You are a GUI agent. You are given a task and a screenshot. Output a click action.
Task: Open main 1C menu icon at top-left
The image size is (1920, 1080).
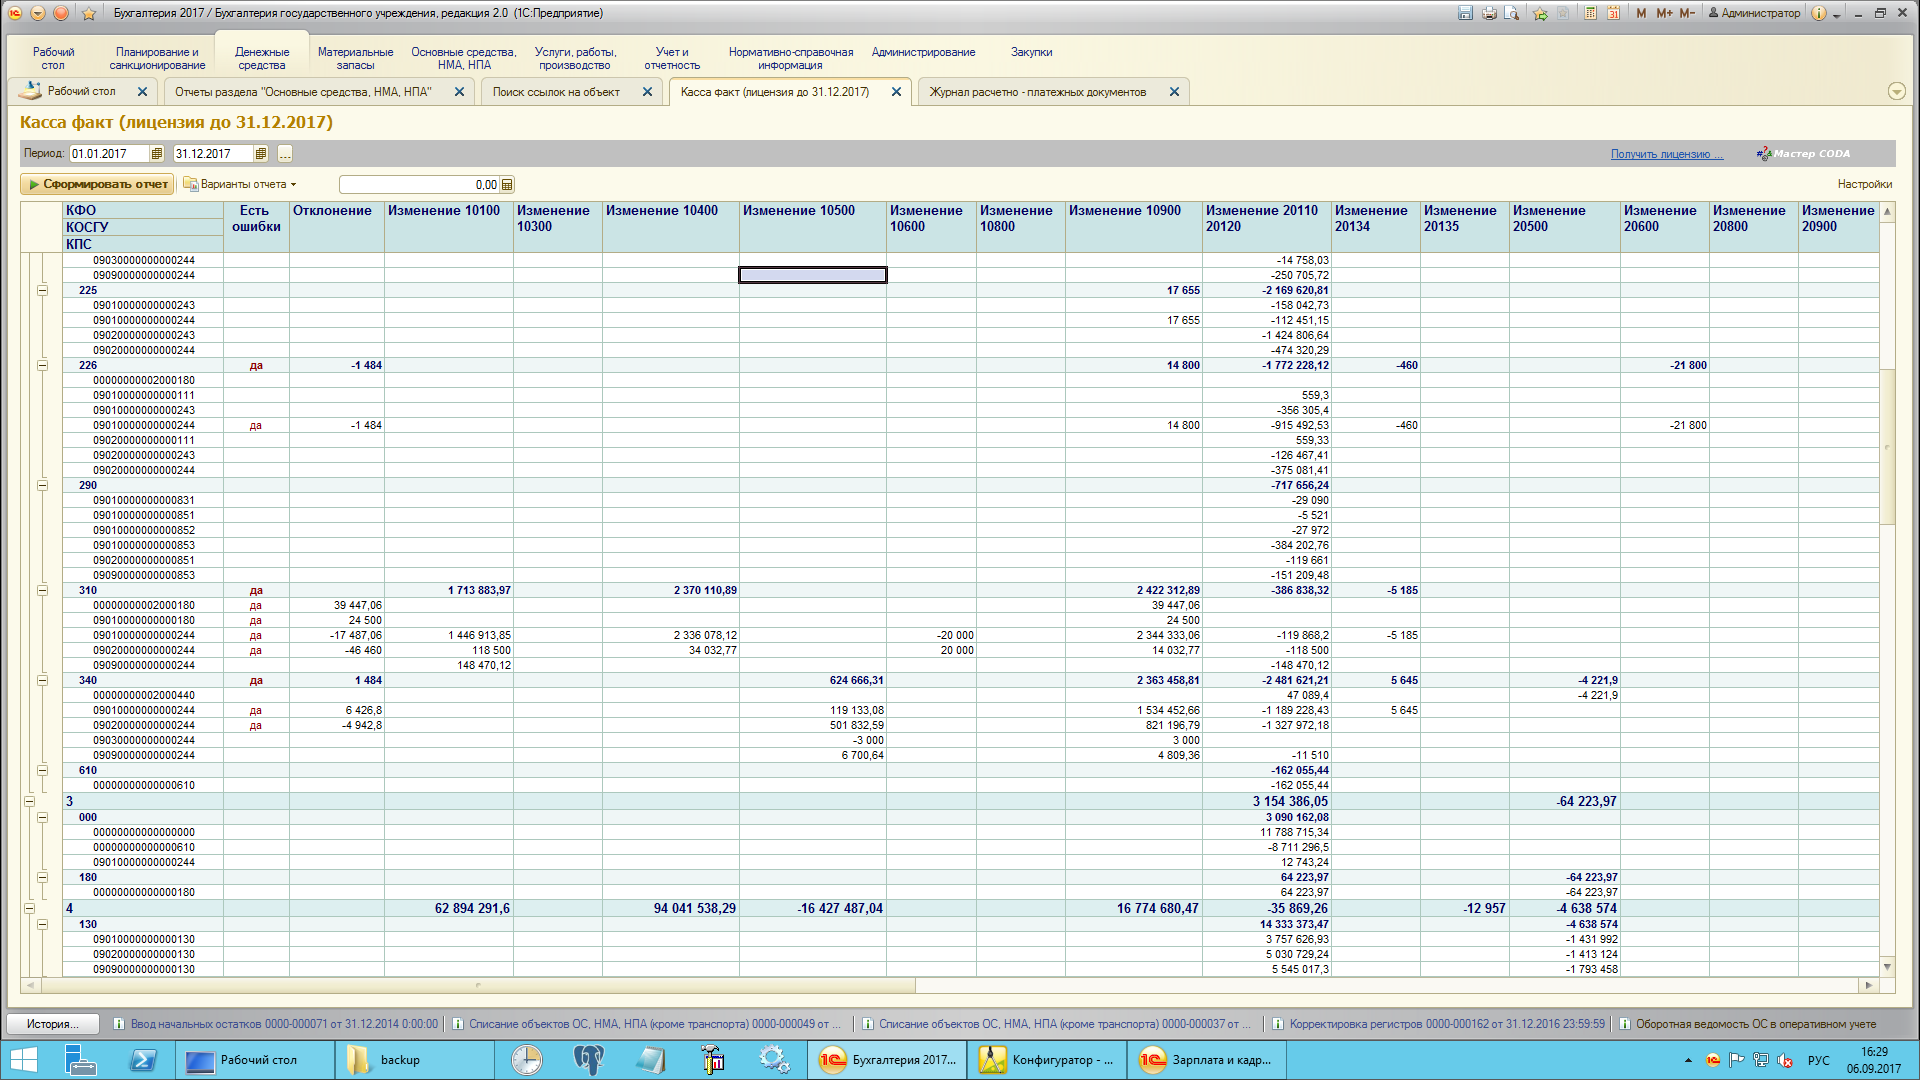(x=15, y=13)
